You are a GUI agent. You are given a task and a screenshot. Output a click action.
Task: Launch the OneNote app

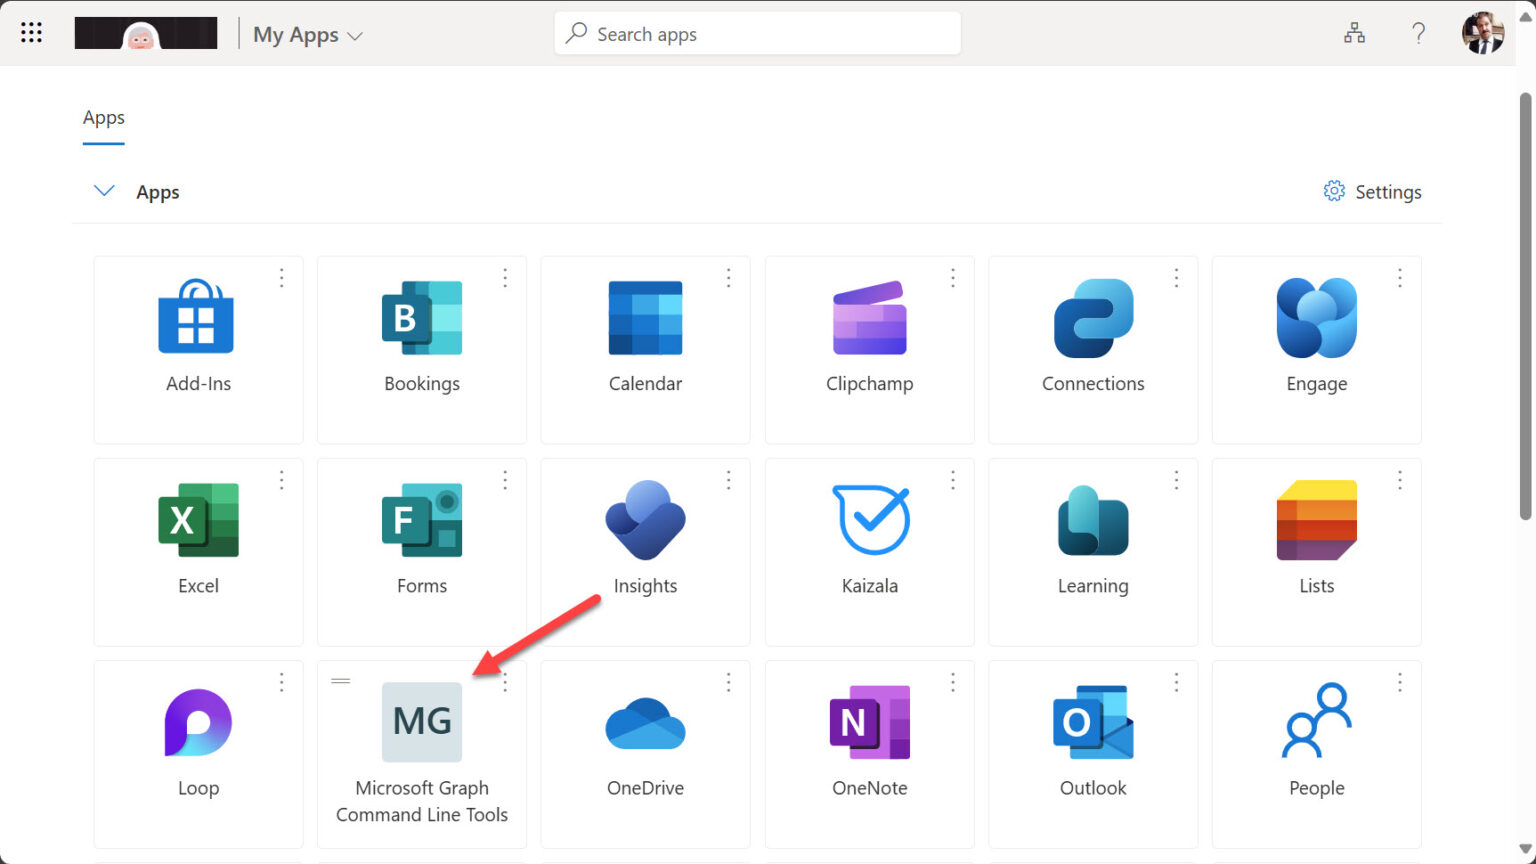[869, 722]
